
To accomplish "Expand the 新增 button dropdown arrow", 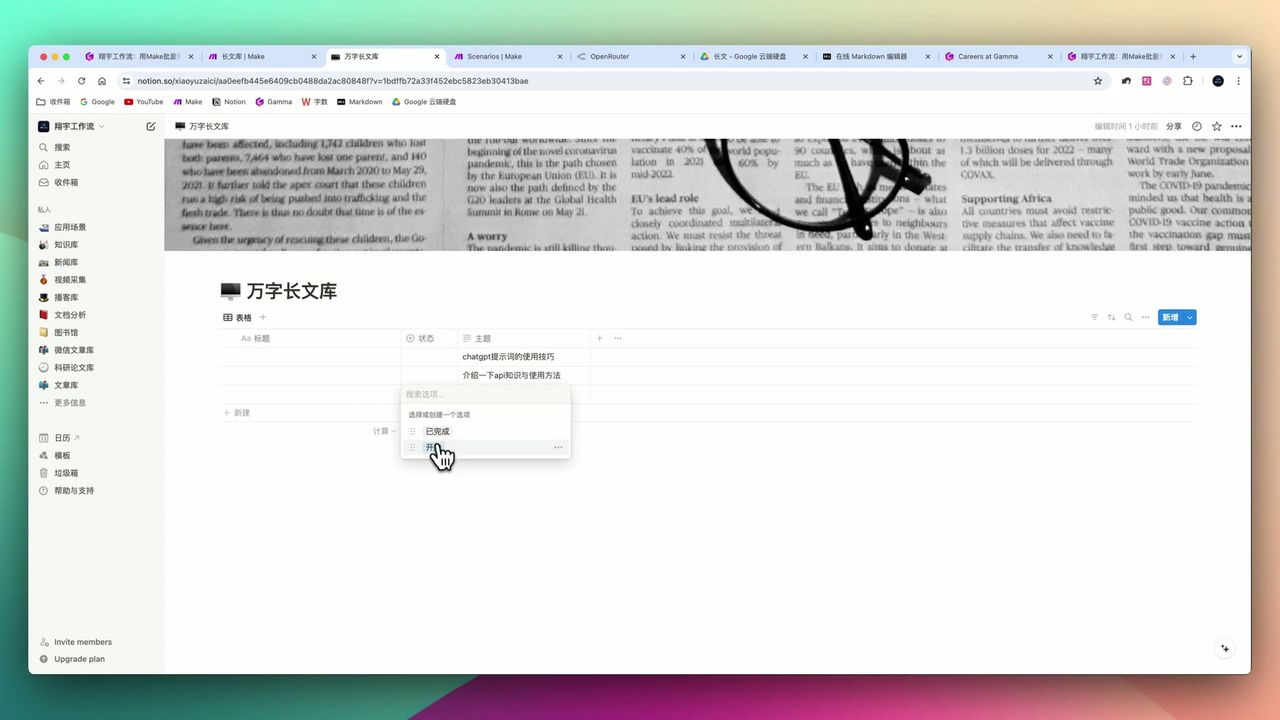I will [1189, 316].
